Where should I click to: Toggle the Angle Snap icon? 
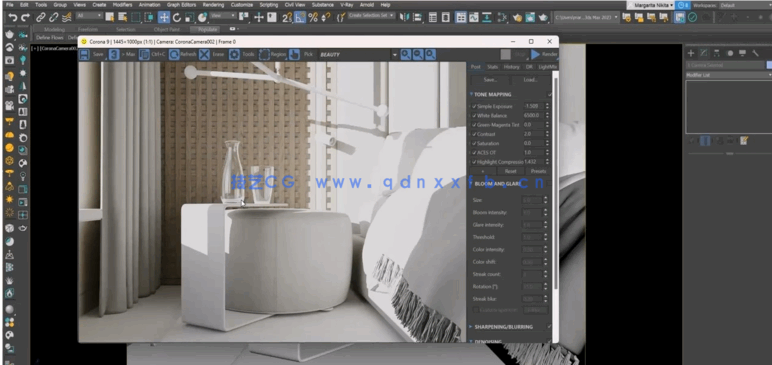pos(300,17)
